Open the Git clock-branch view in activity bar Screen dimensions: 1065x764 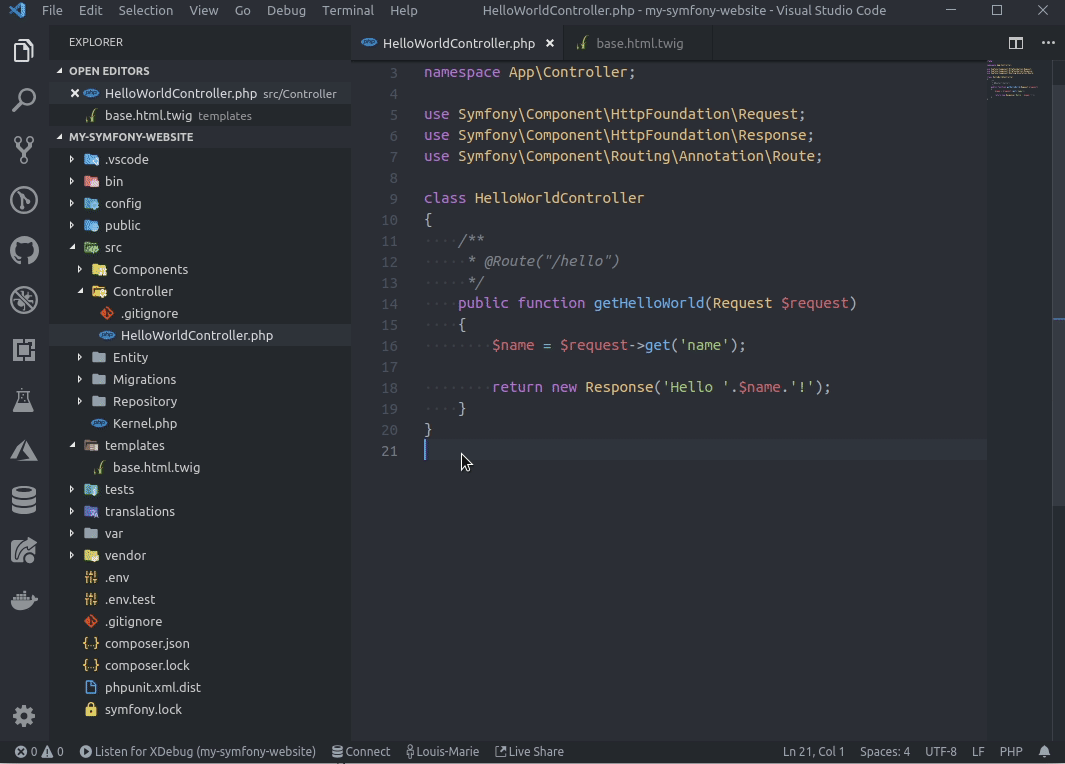[x=24, y=200]
